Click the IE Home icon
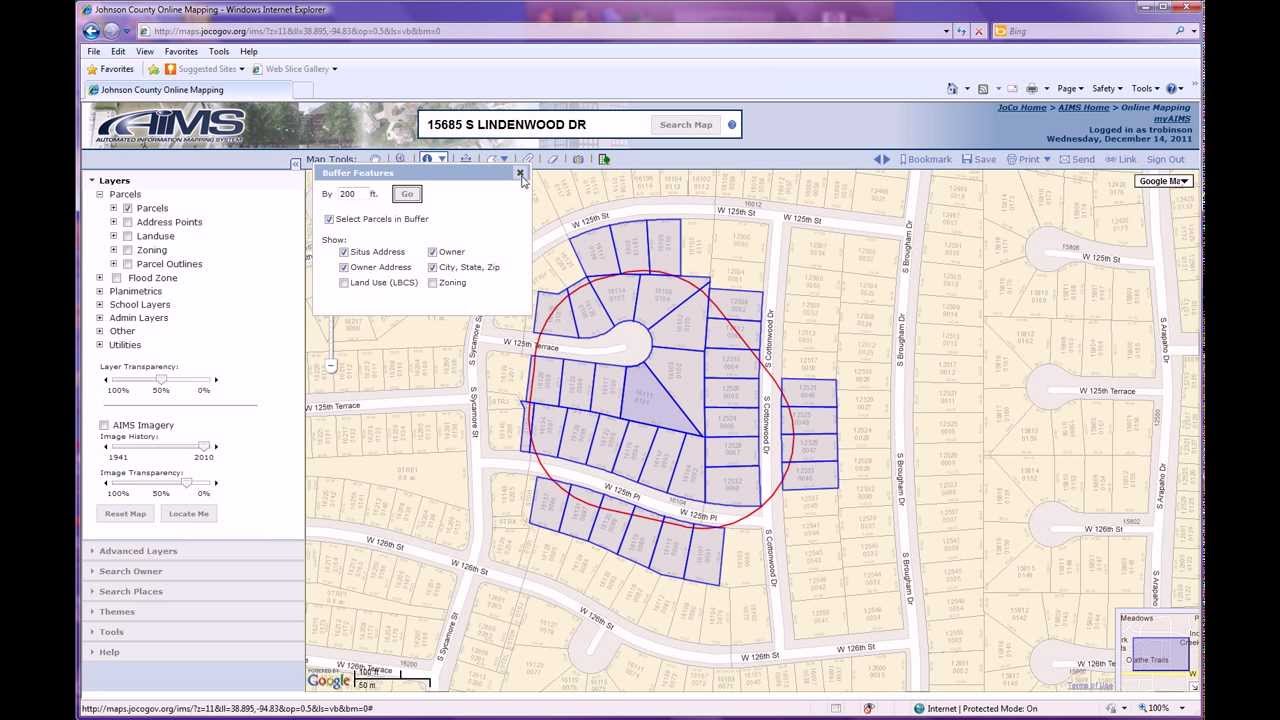This screenshot has width=1280, height=720. [x=952, y=89]
